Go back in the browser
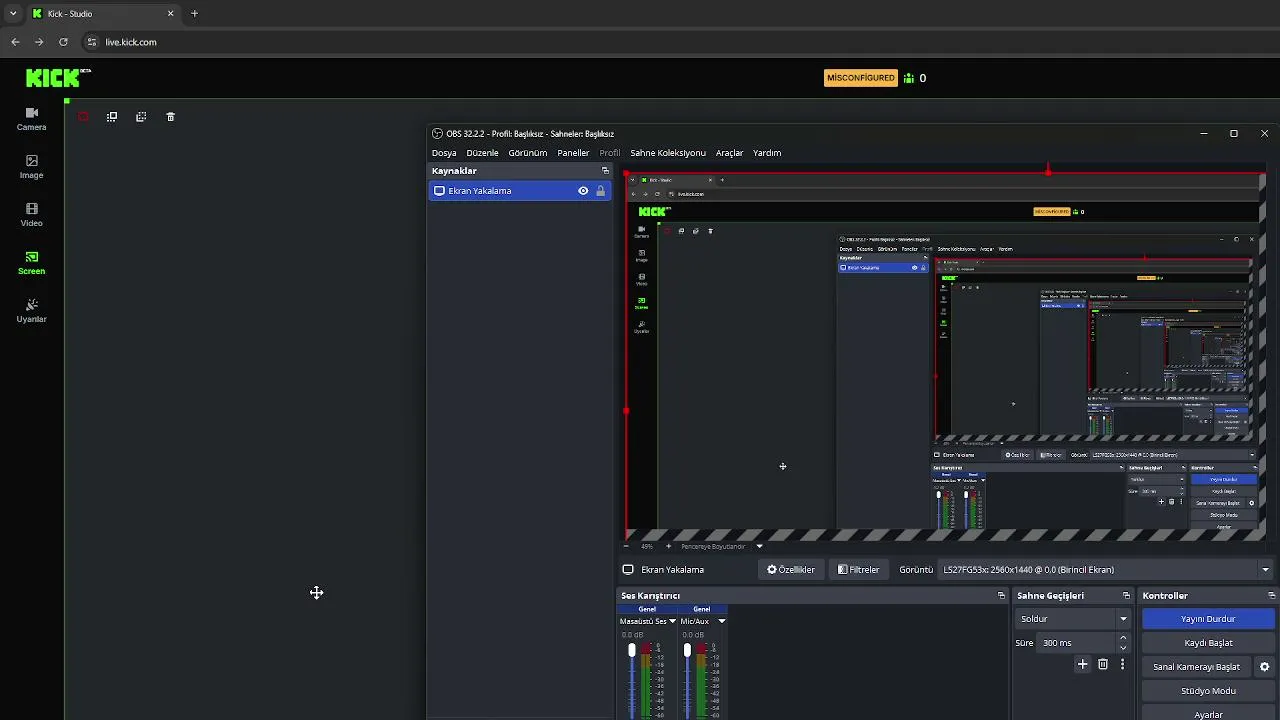The width and height of the screenshot is (1280, 720). pos(15,42)
